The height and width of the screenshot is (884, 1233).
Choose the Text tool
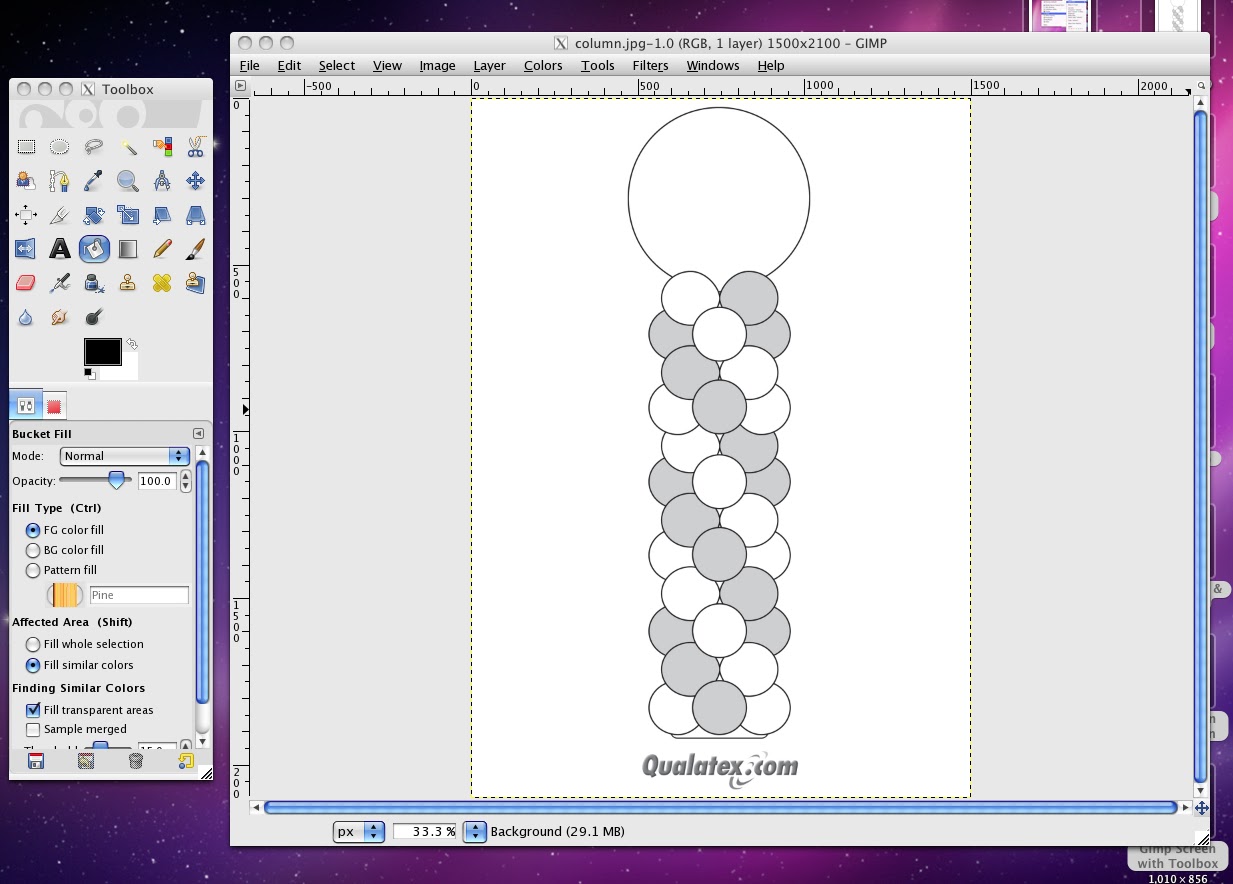[59, 249]
